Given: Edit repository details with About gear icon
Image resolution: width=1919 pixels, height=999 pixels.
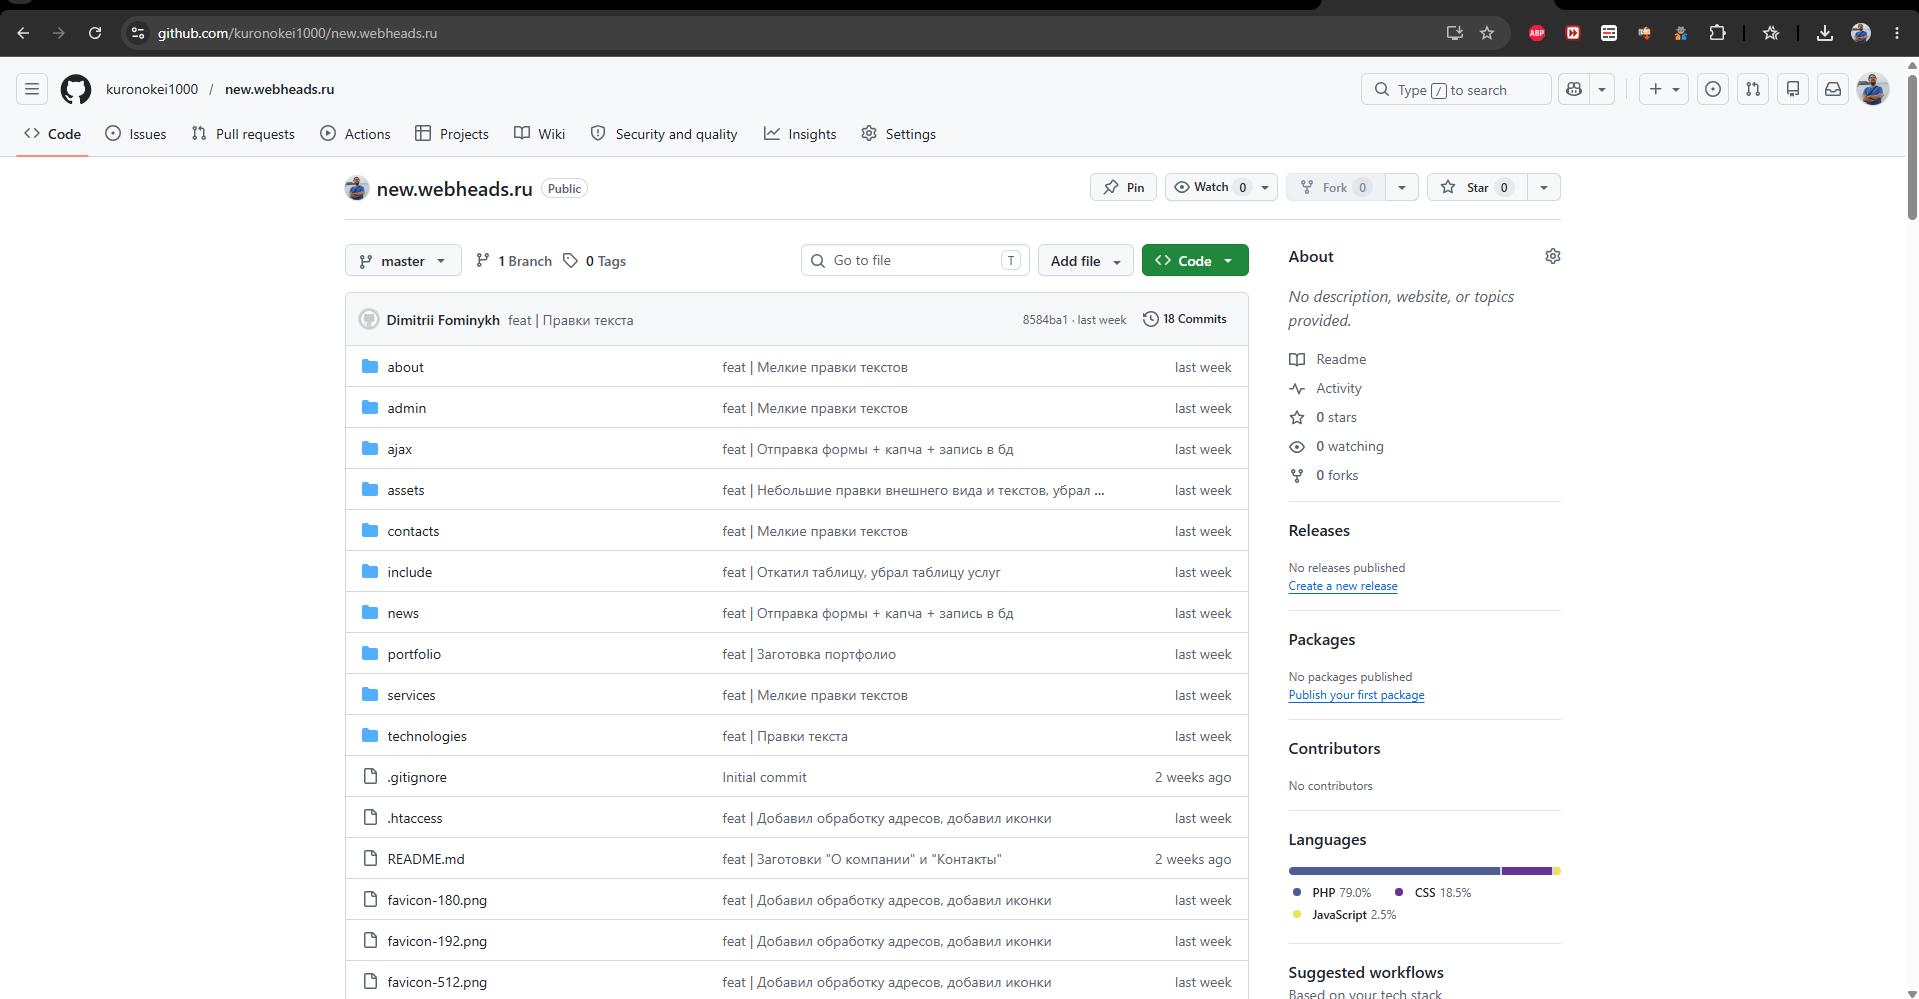Looking at the screenshot, I should tap(1552, 256).
